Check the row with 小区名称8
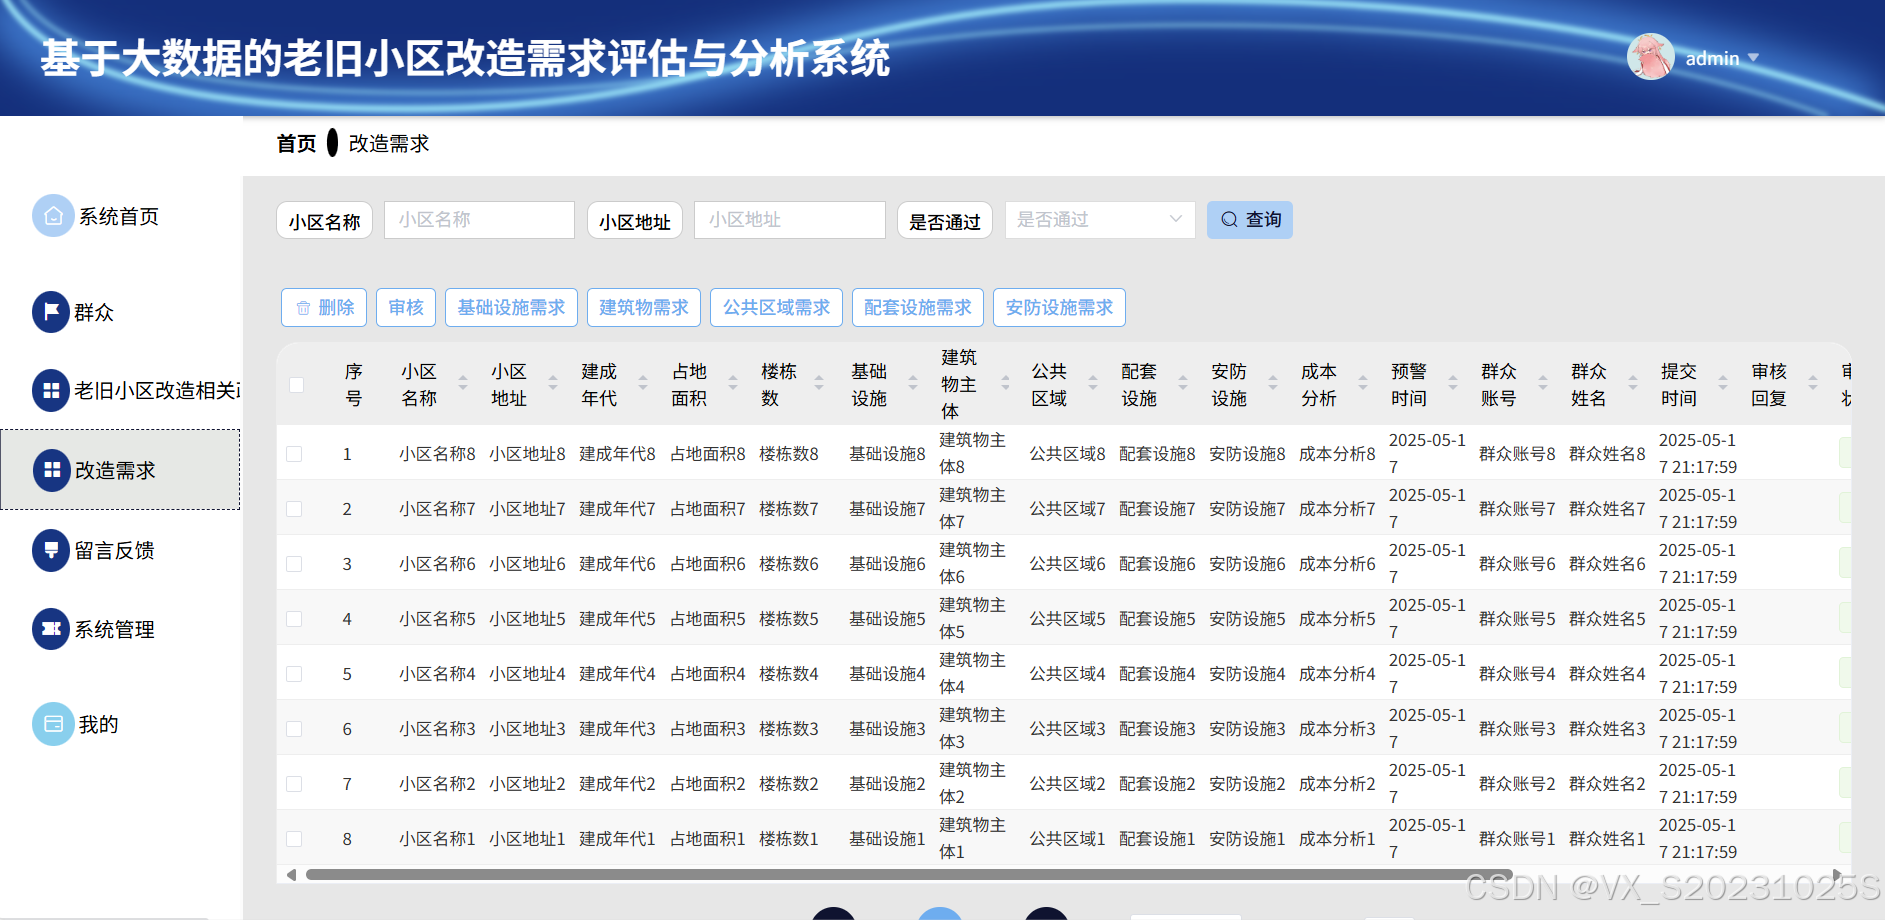 294,454
